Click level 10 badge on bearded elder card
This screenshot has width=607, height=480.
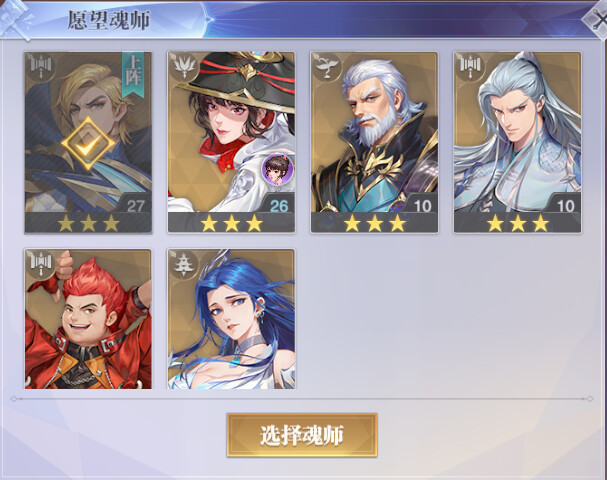[x=422, y=206]
